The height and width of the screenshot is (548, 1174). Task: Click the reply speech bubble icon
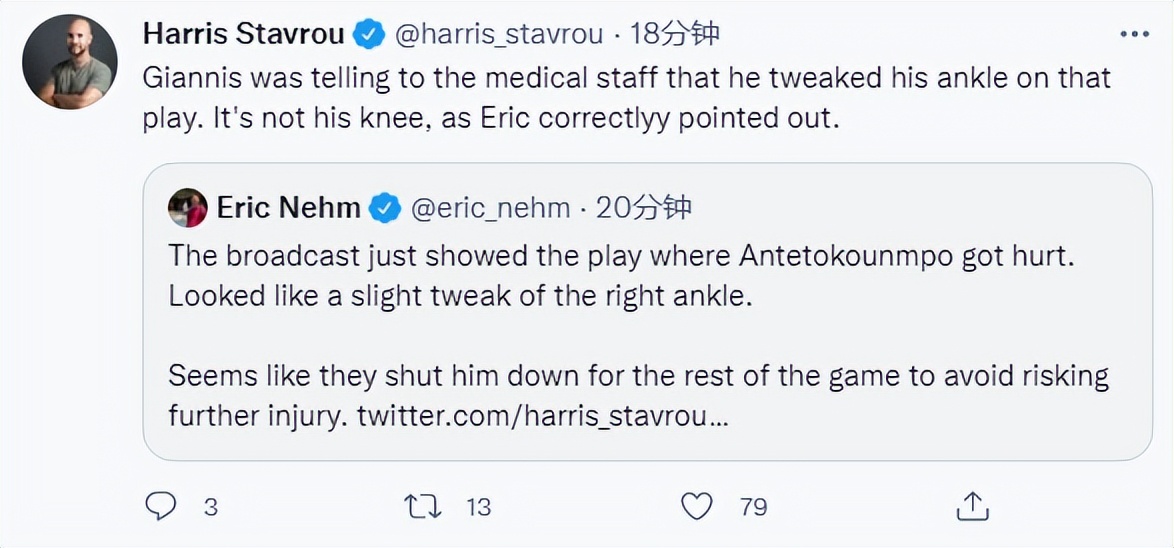[x=160, y=506]
